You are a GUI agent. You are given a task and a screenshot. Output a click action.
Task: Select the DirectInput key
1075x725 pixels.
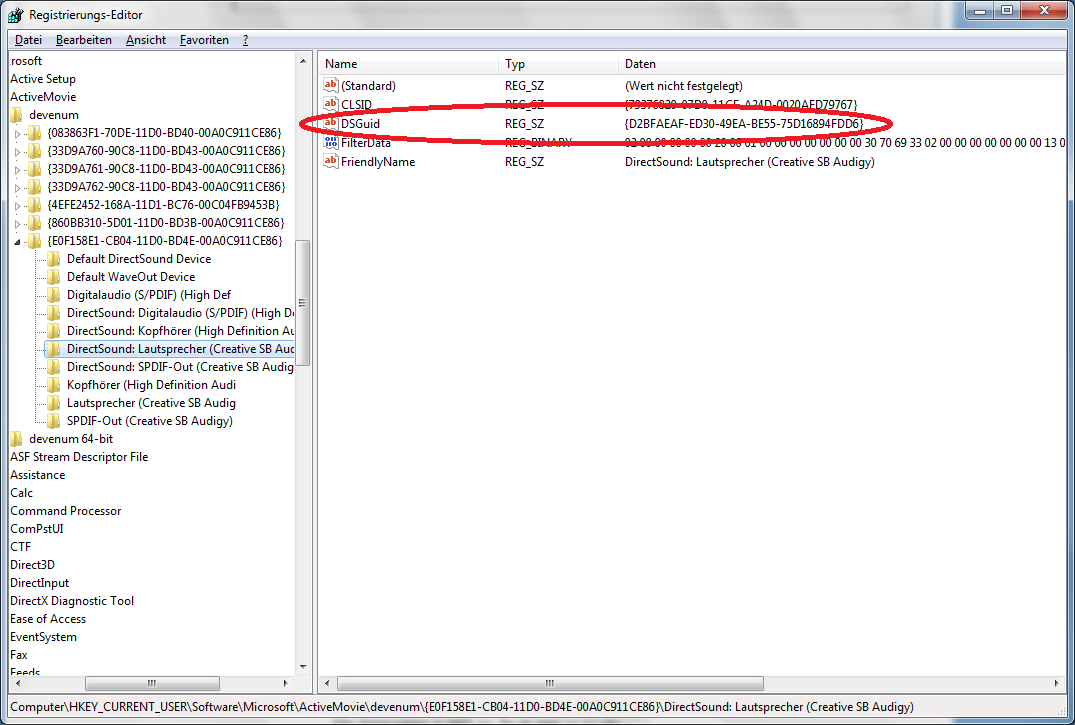click(39, 583)
